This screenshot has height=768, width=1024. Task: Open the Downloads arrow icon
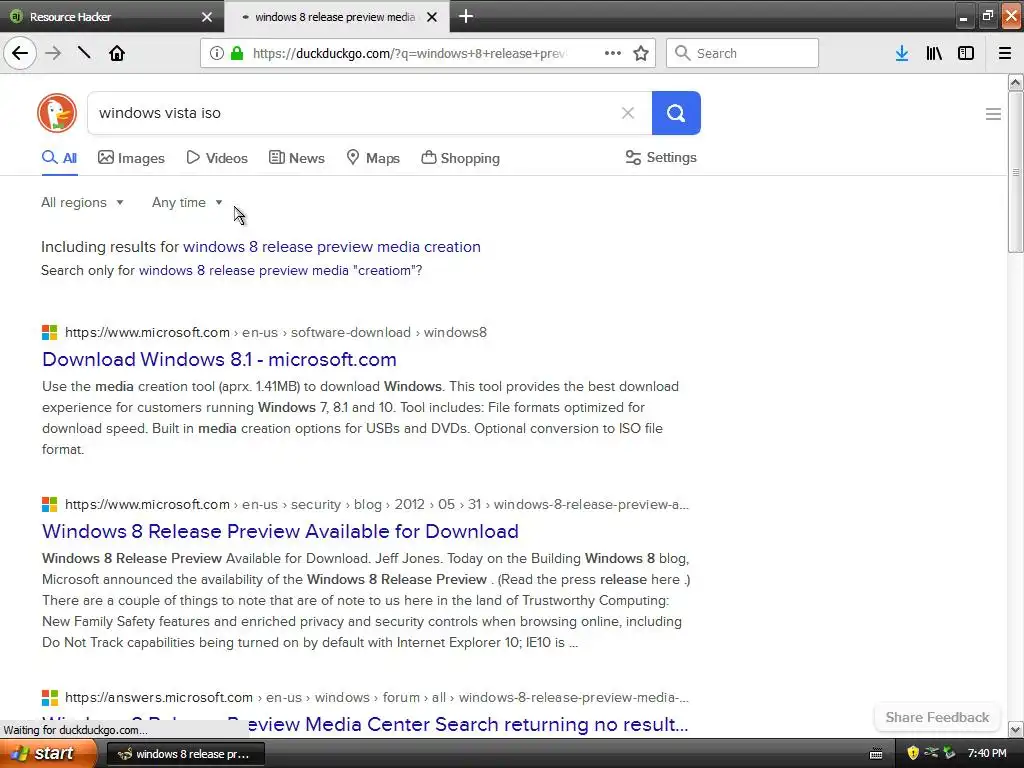(902, 53)
